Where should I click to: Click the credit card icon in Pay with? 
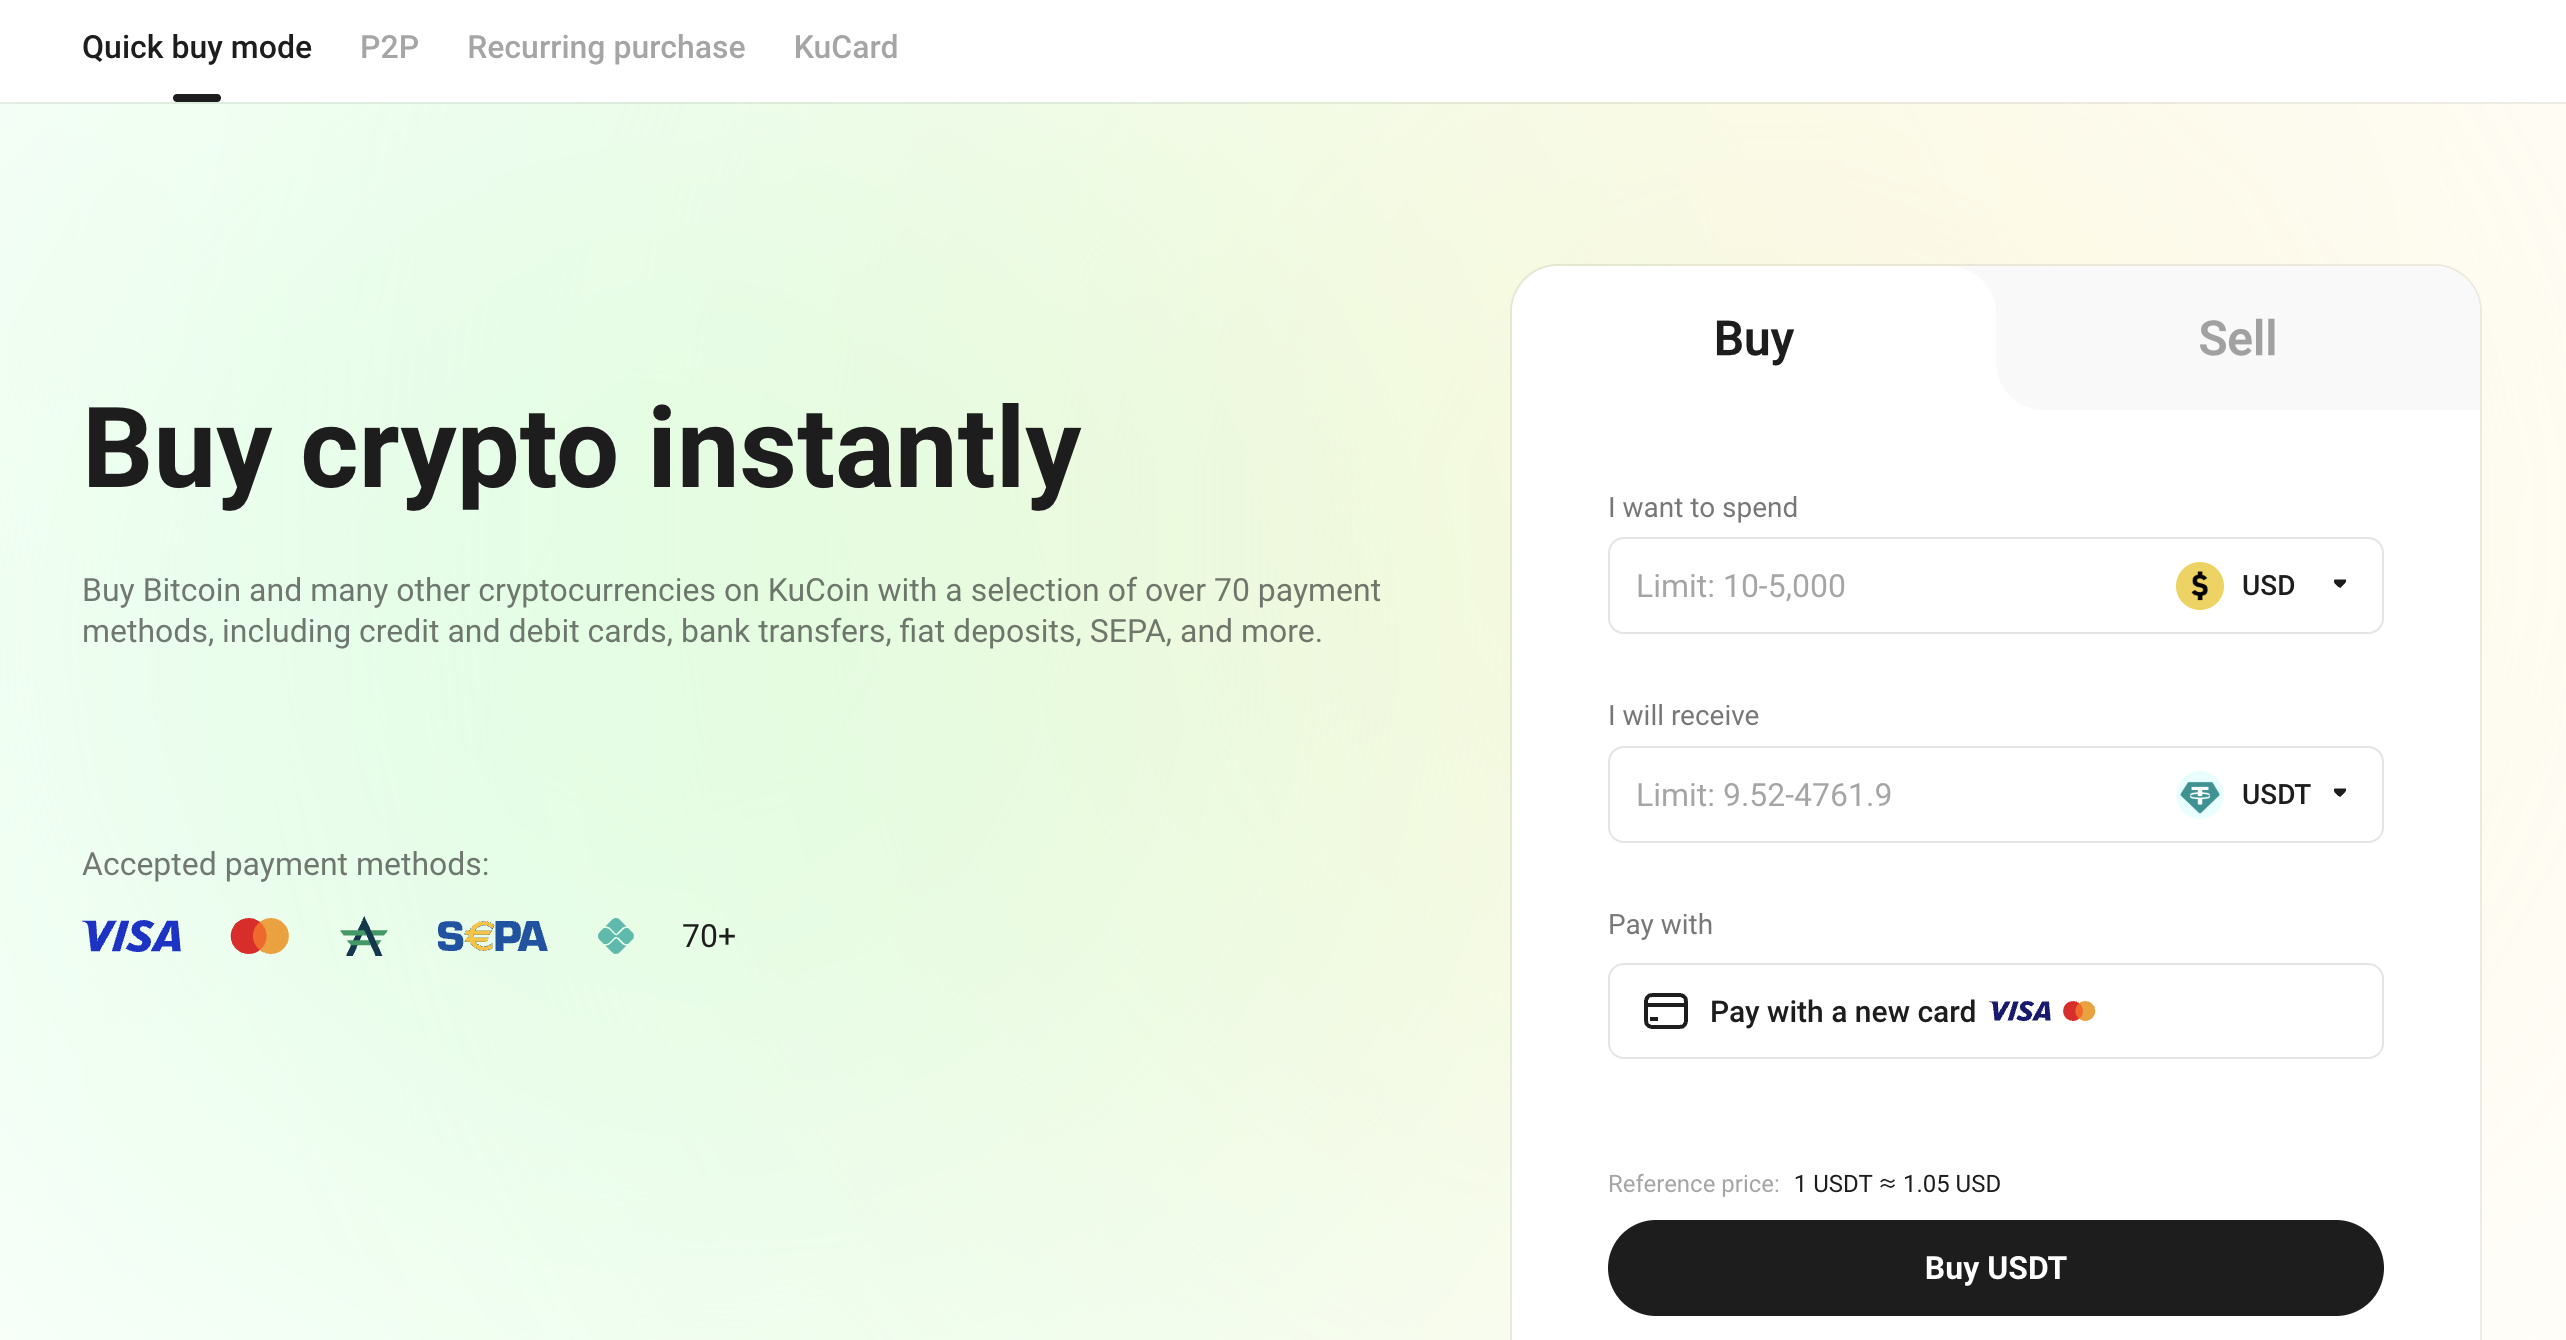(1665, 1011)
